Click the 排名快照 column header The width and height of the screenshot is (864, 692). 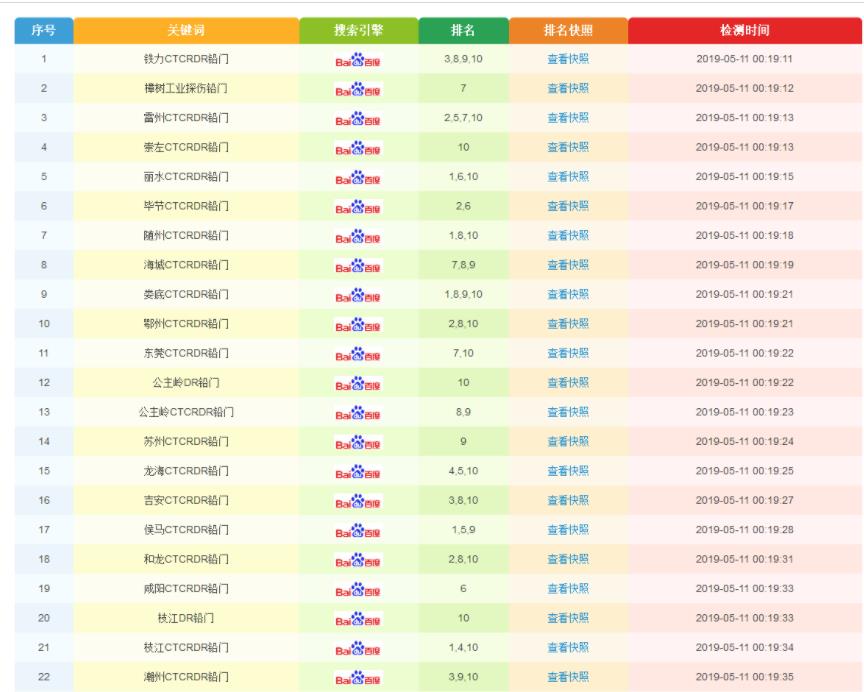568,30
